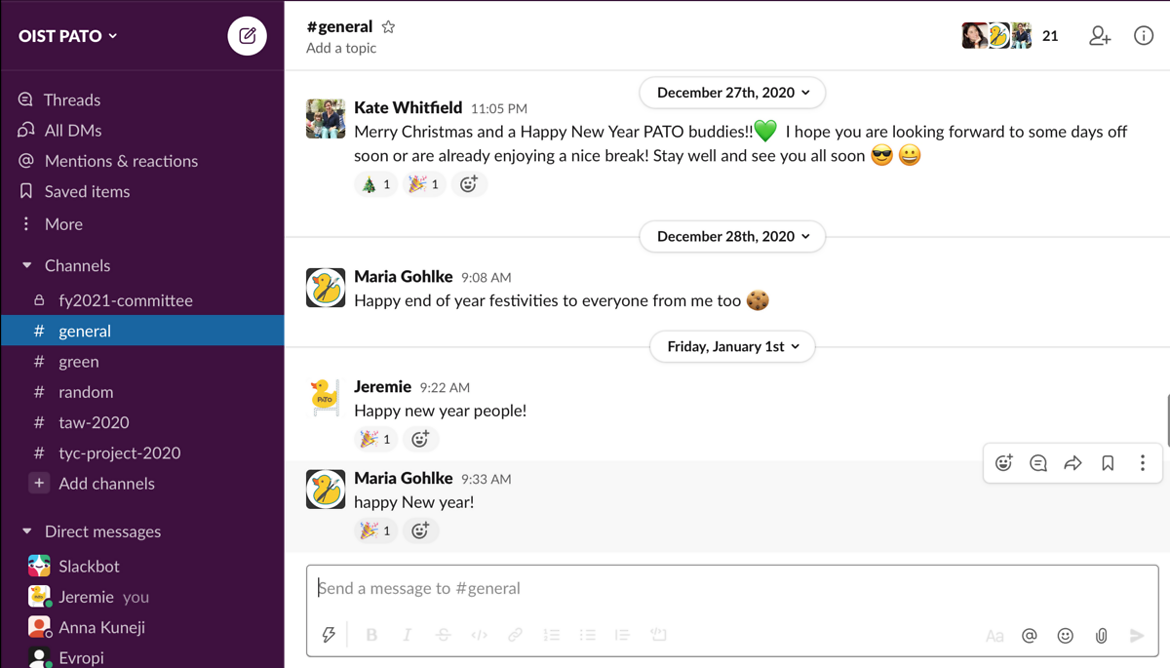
Task: Toggle party popper reaction on Jeremie's message
Action: pos(375,439)
